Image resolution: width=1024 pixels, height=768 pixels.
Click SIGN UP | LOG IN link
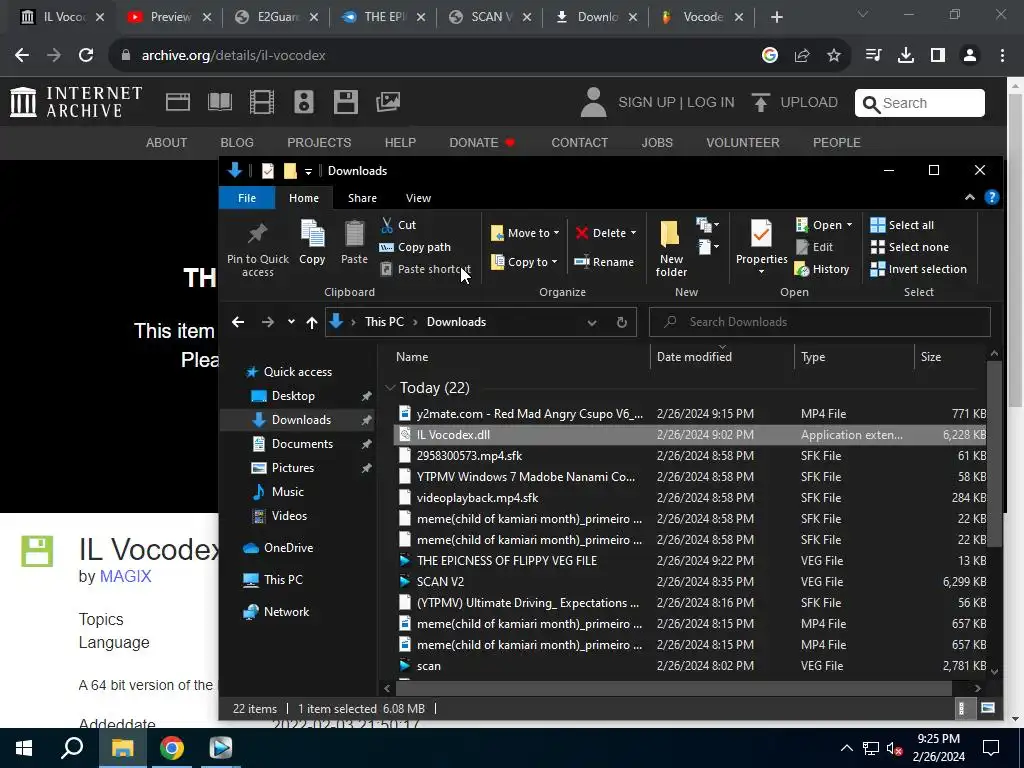click(676, 103)
